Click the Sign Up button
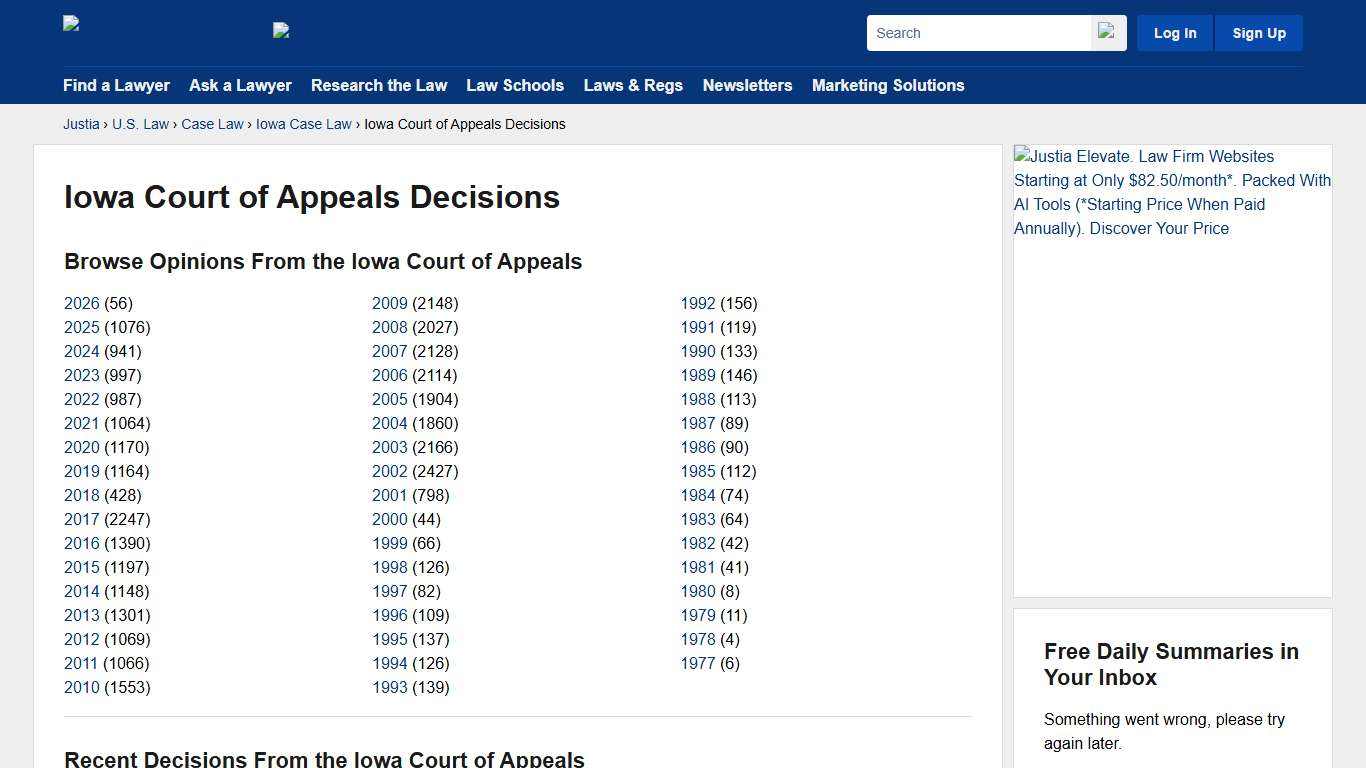Image resolution: width=1366 pixels, height=768 pixels. (1258, 32)
